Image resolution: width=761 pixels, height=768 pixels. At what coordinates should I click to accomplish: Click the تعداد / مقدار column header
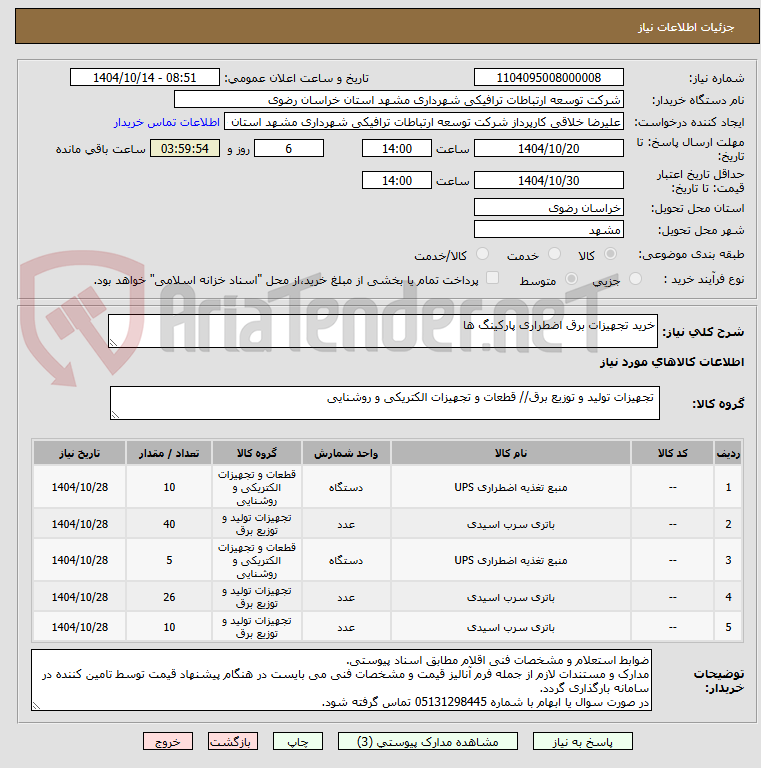pyautogui.click(x=169, y=453)
